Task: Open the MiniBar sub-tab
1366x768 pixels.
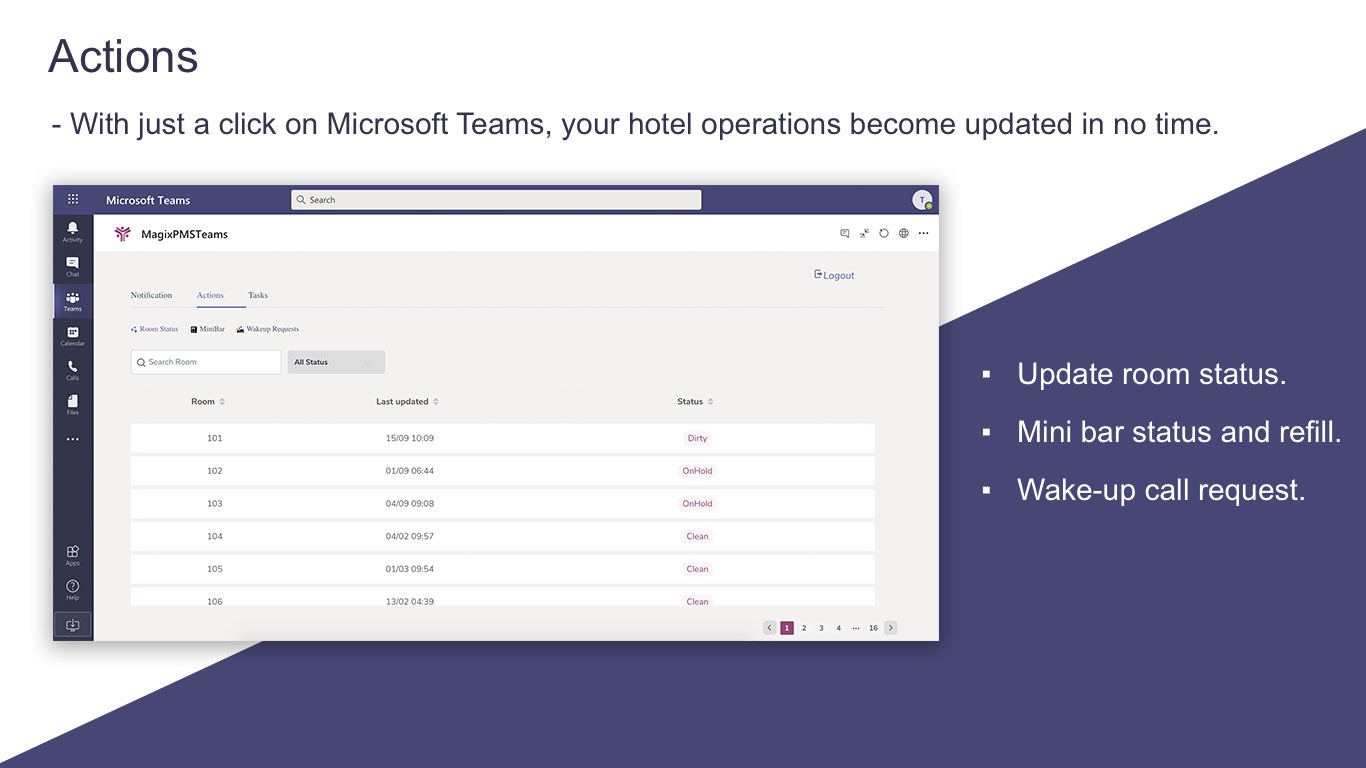Action: pyautogui.click(x=207, y=329)
